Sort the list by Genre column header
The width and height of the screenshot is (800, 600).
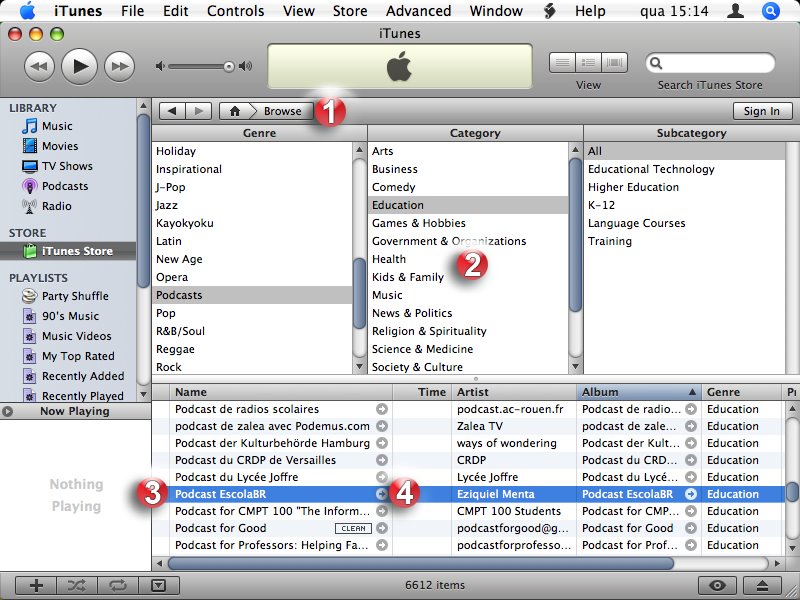(x=741, y=392)
